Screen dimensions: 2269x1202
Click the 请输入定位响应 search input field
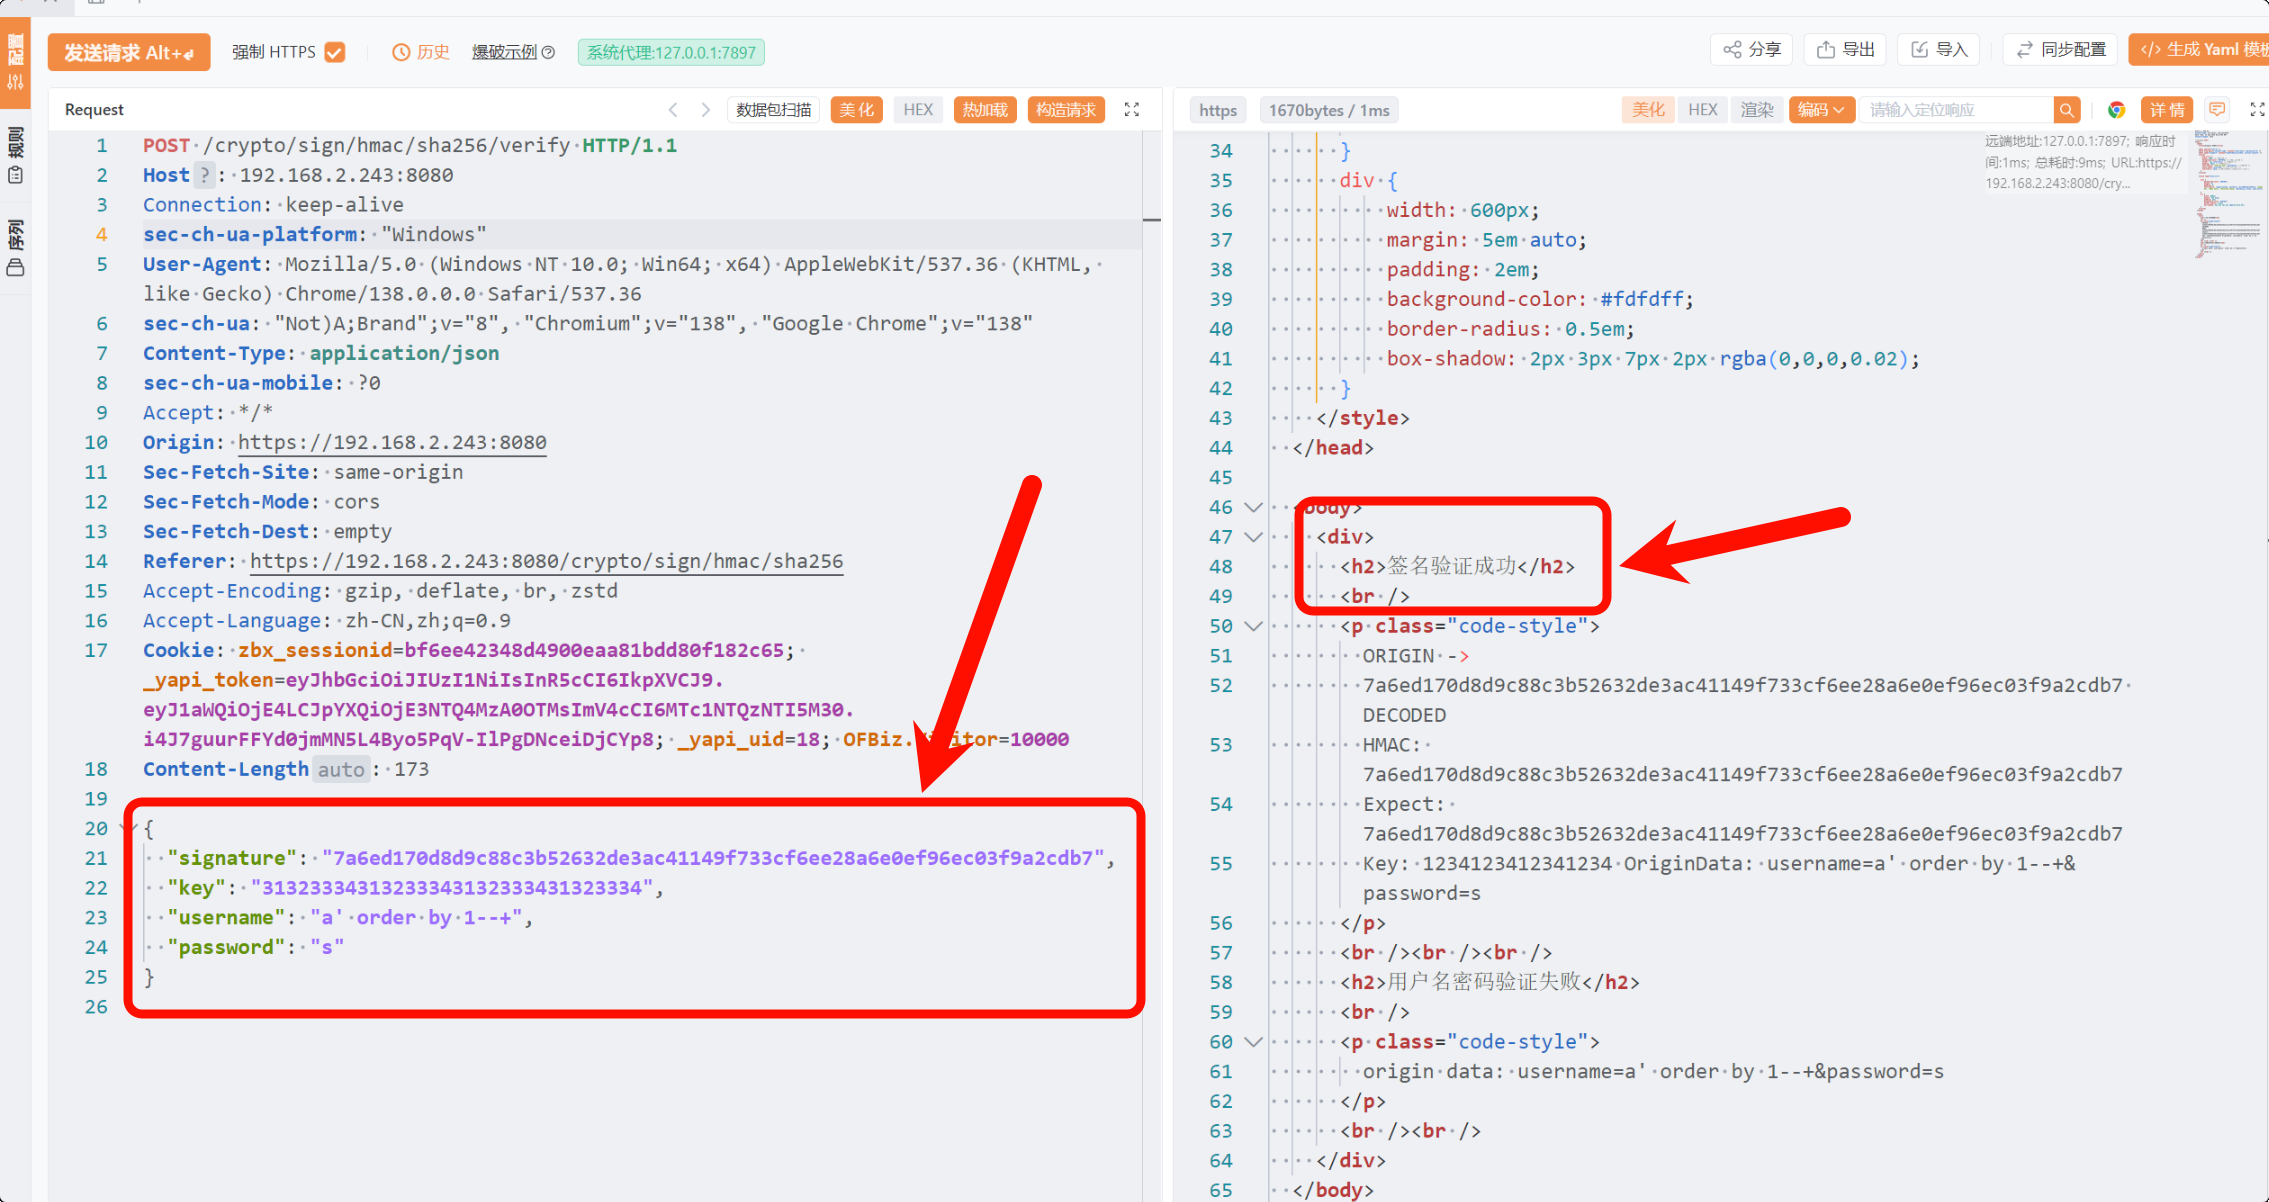coord(1955,110)
